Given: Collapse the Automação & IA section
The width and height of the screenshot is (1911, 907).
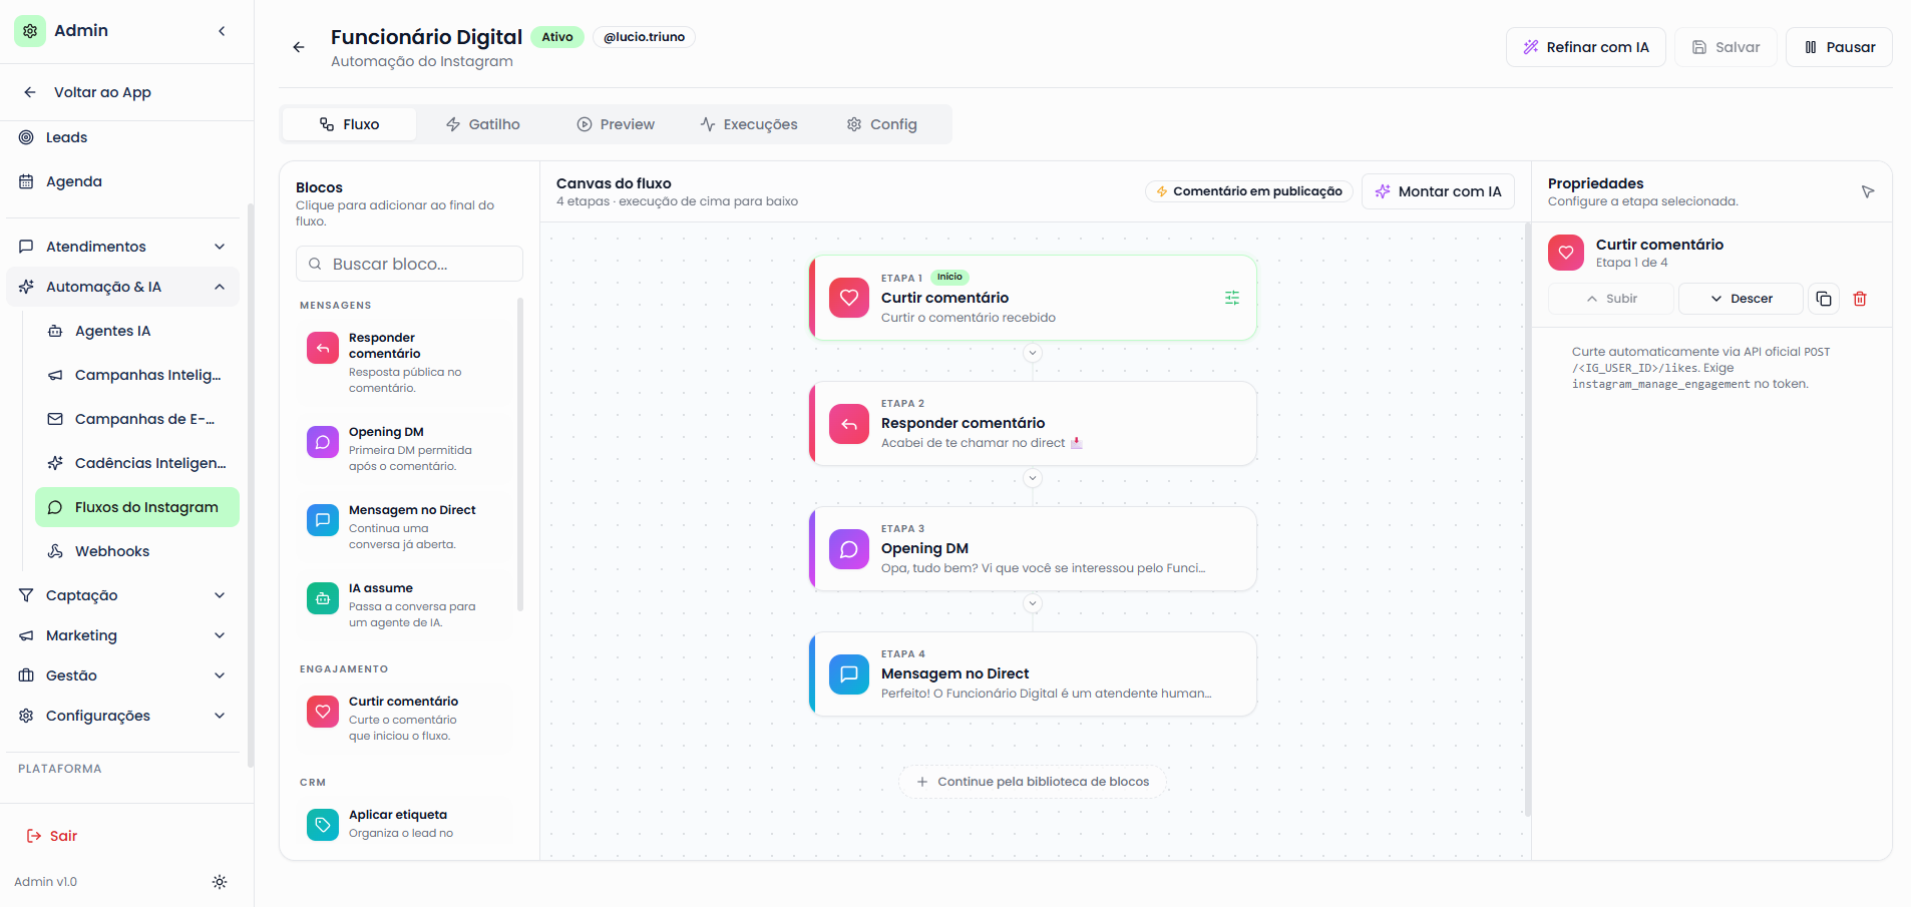Looking at the screenshot, I should coord(123,287).
